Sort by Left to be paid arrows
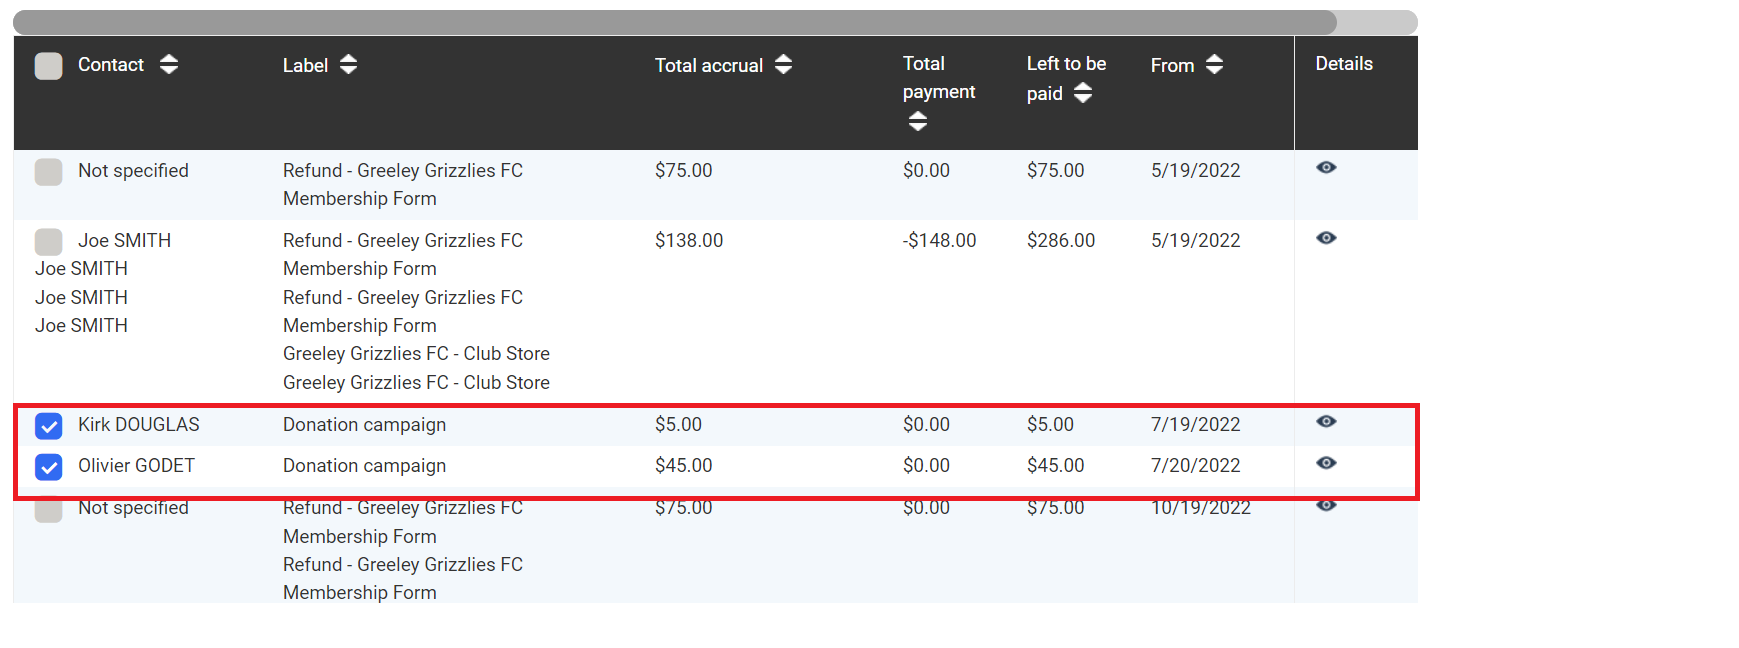 [1082, 94]
